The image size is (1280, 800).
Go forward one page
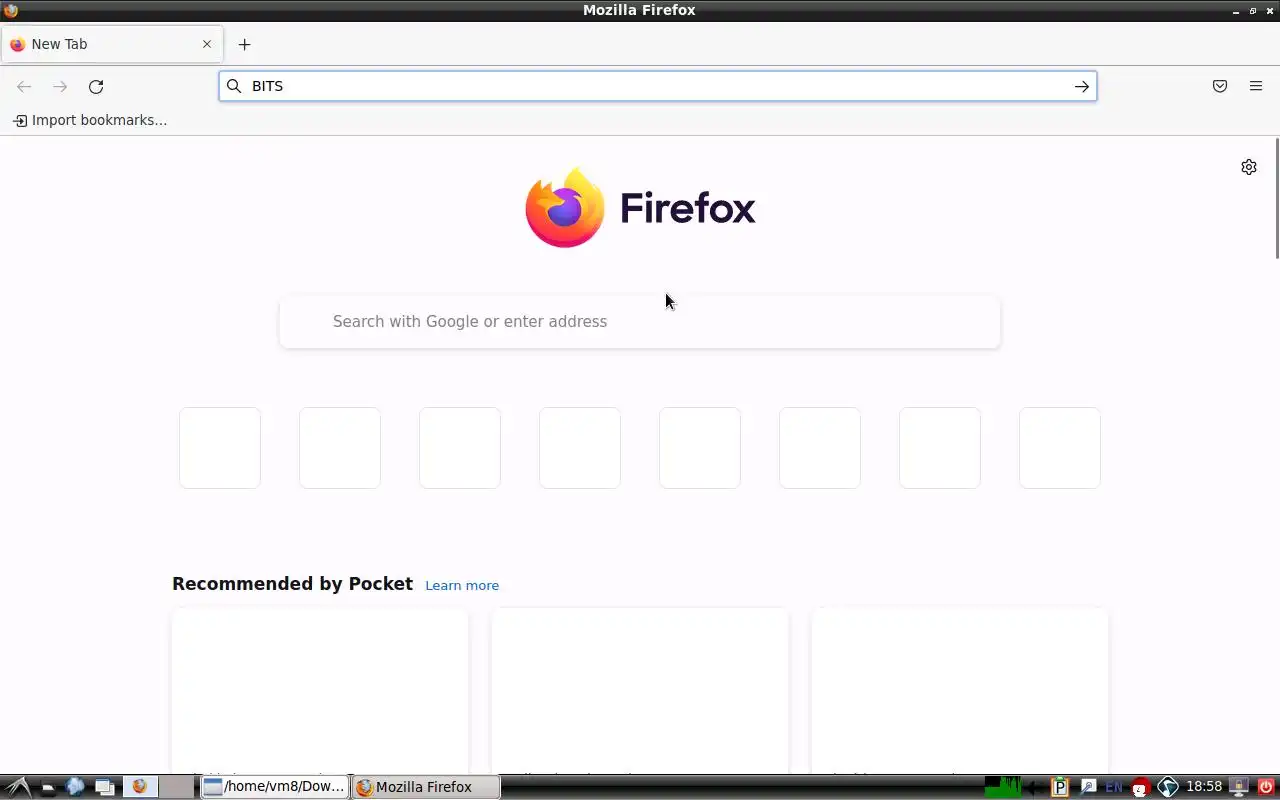pyautogui.click(x=60, y=87)
